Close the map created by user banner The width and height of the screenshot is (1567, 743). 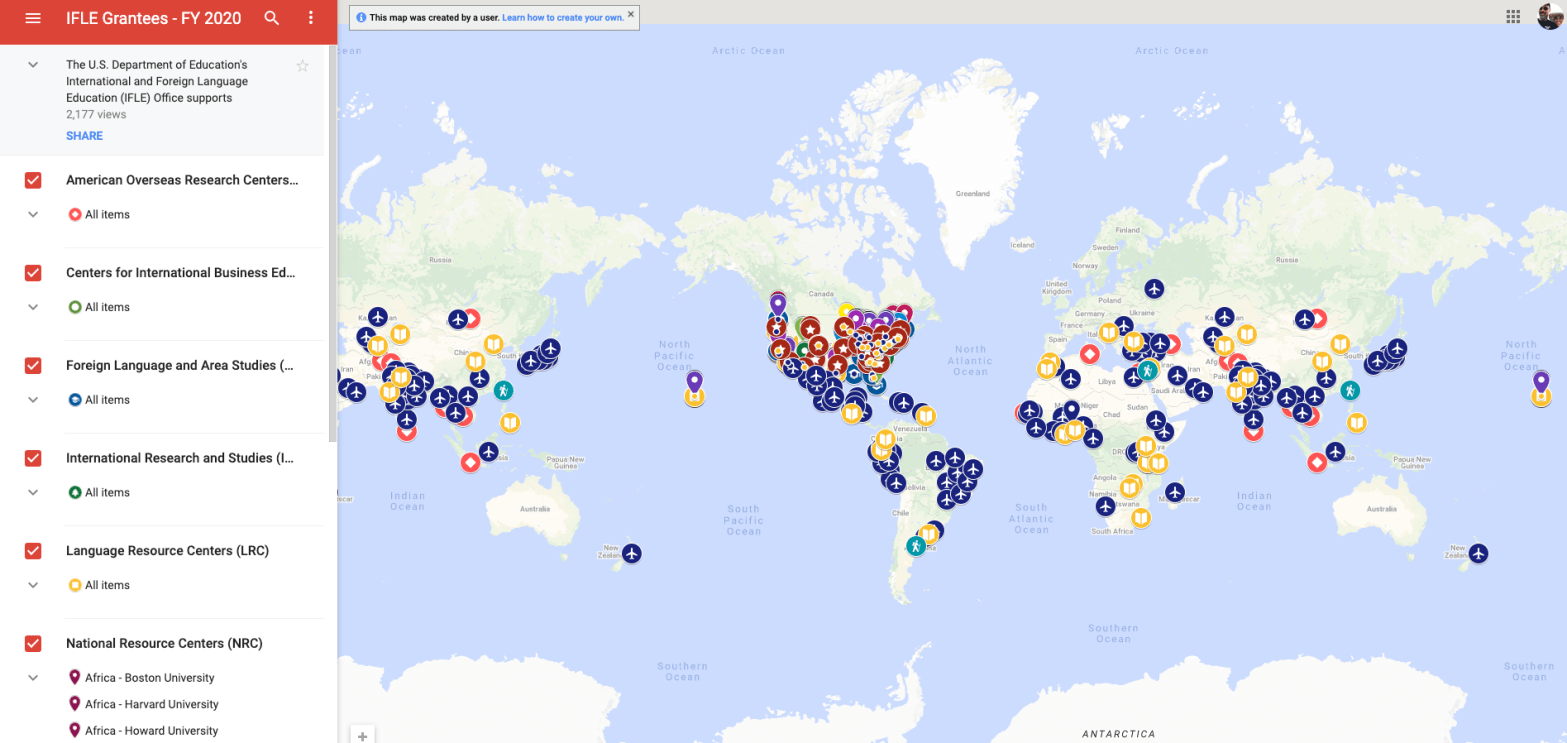pos(631,15)
